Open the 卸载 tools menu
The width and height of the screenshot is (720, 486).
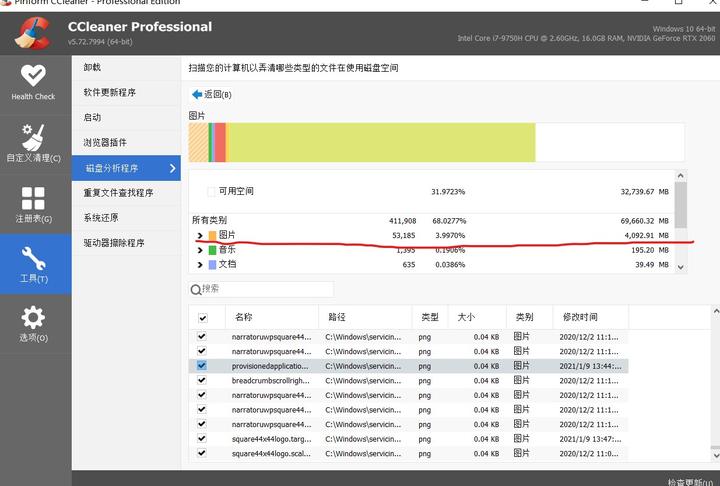coord(126,68)
